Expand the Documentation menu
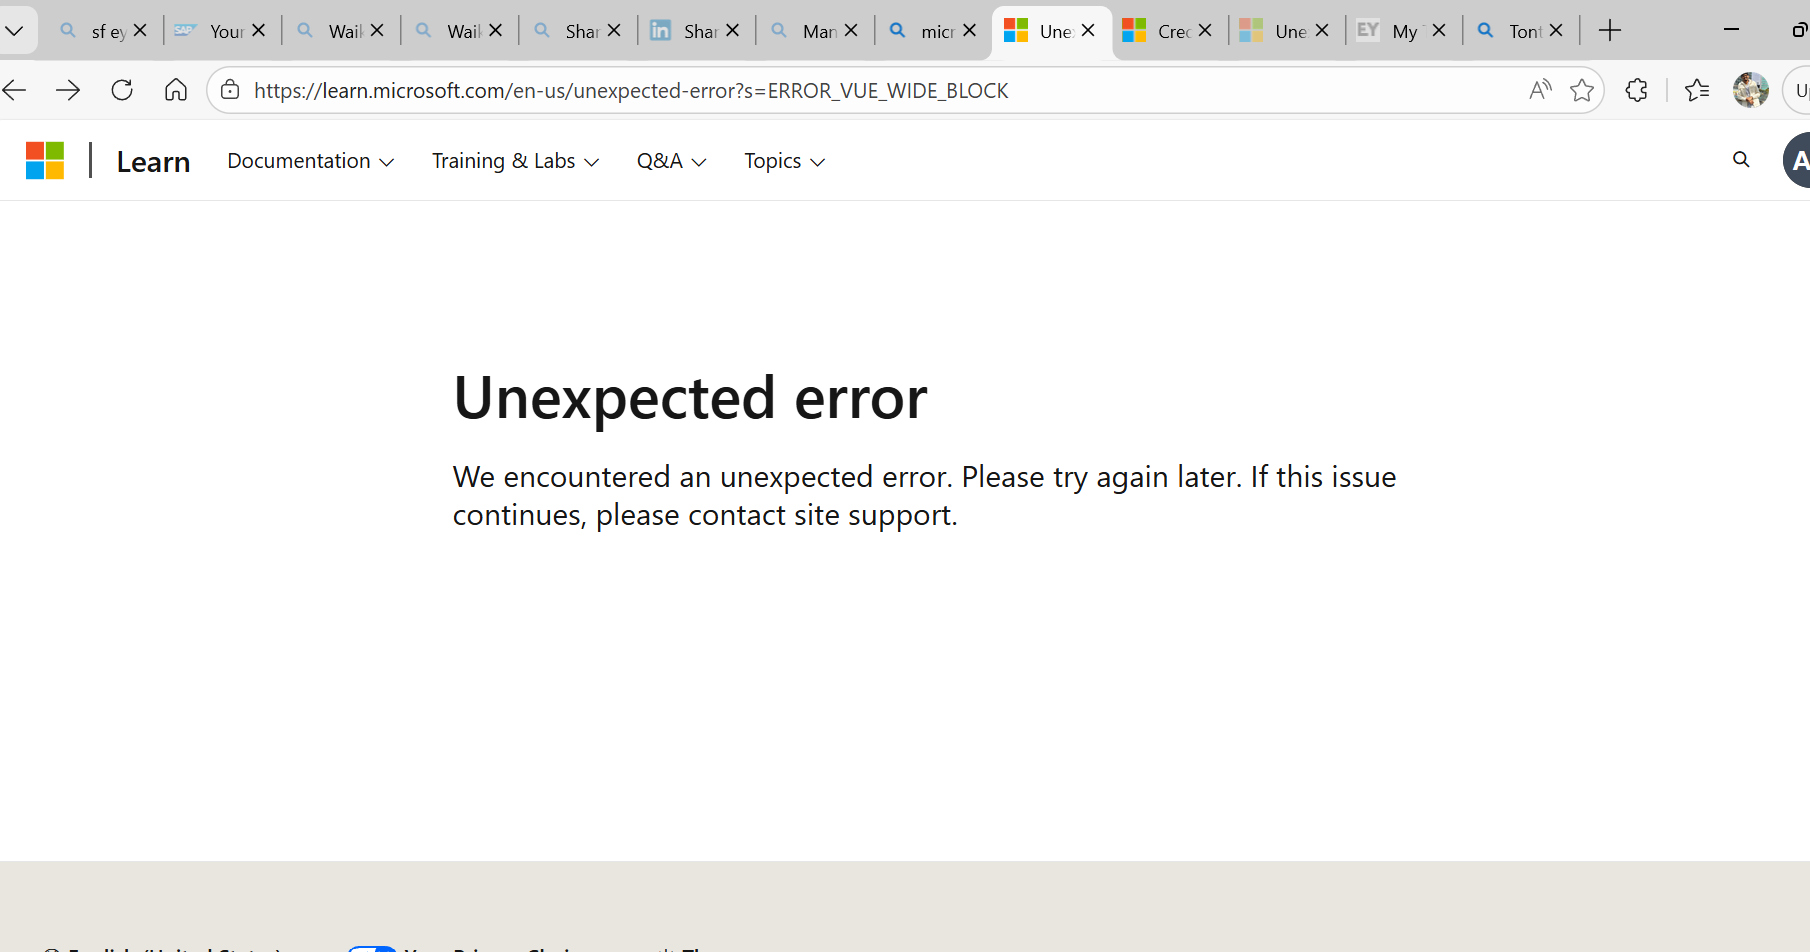 (310, 161)
